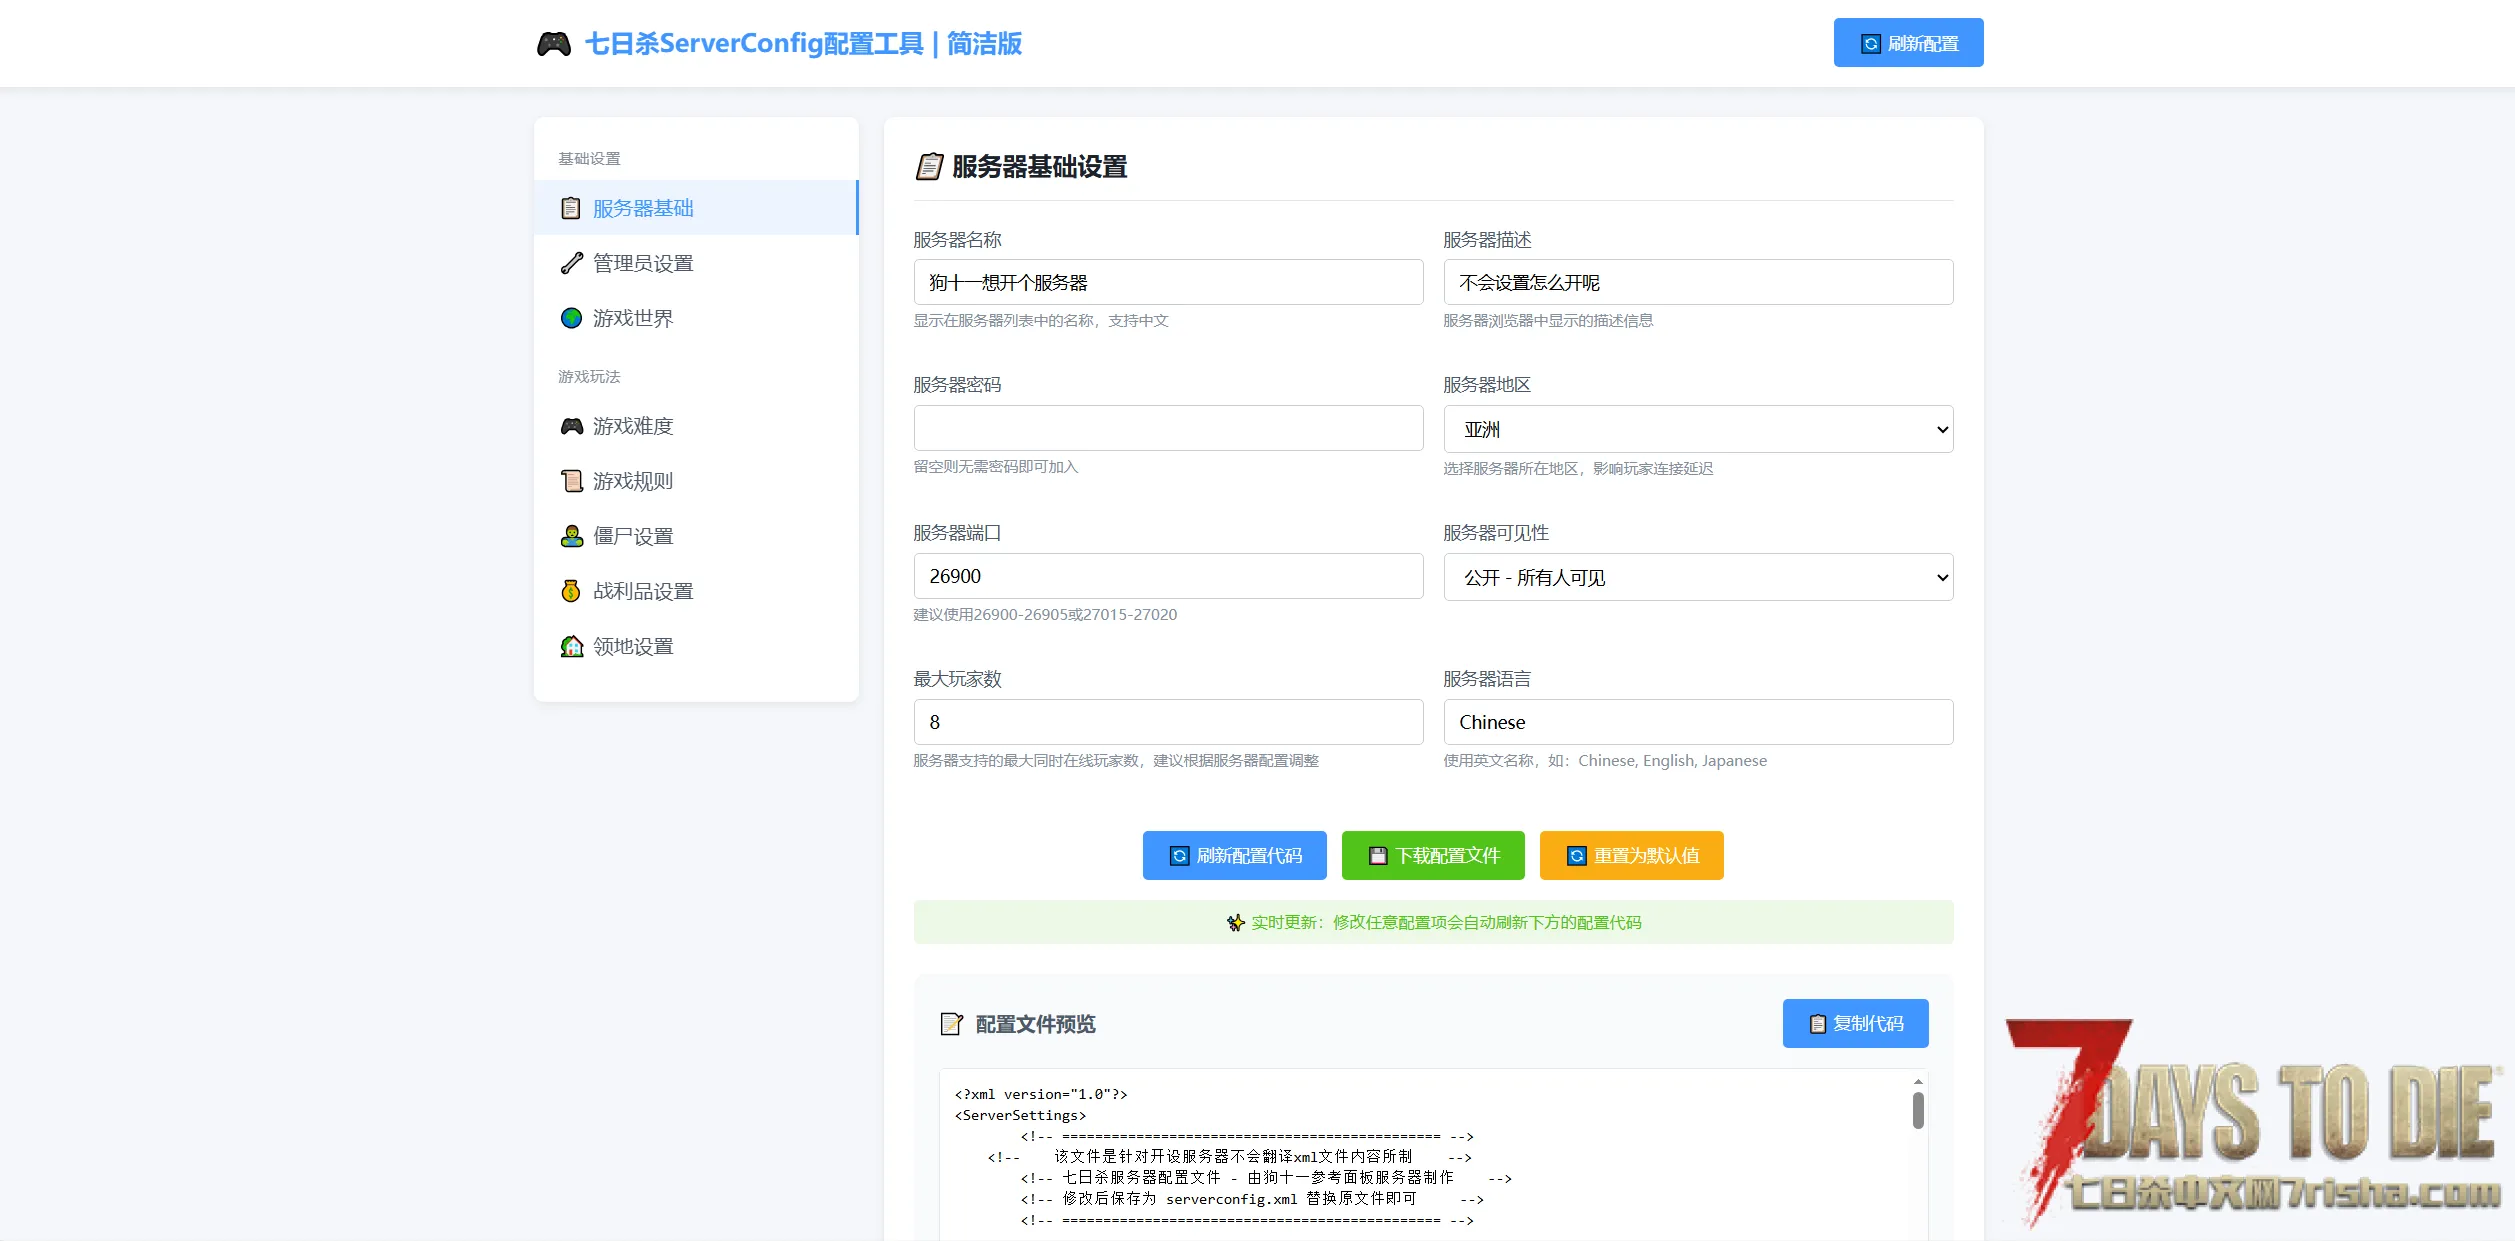Expand the 服务器可见性 dropdown

[x=1697, y=577]
